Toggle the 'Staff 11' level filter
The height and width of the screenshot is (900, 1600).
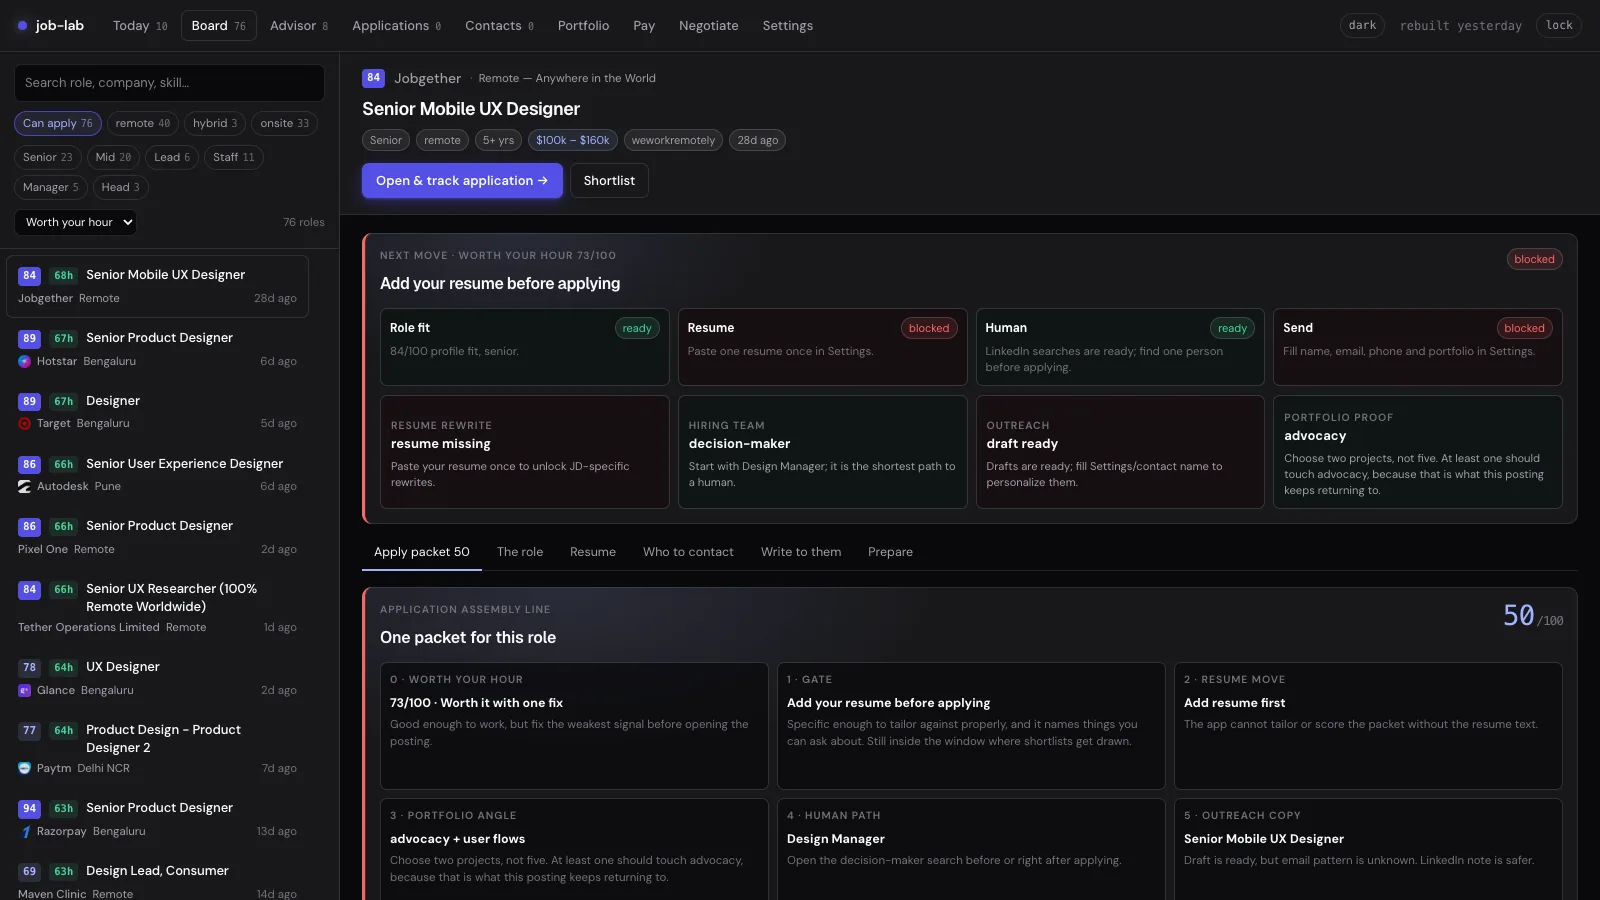click(234, 158)
